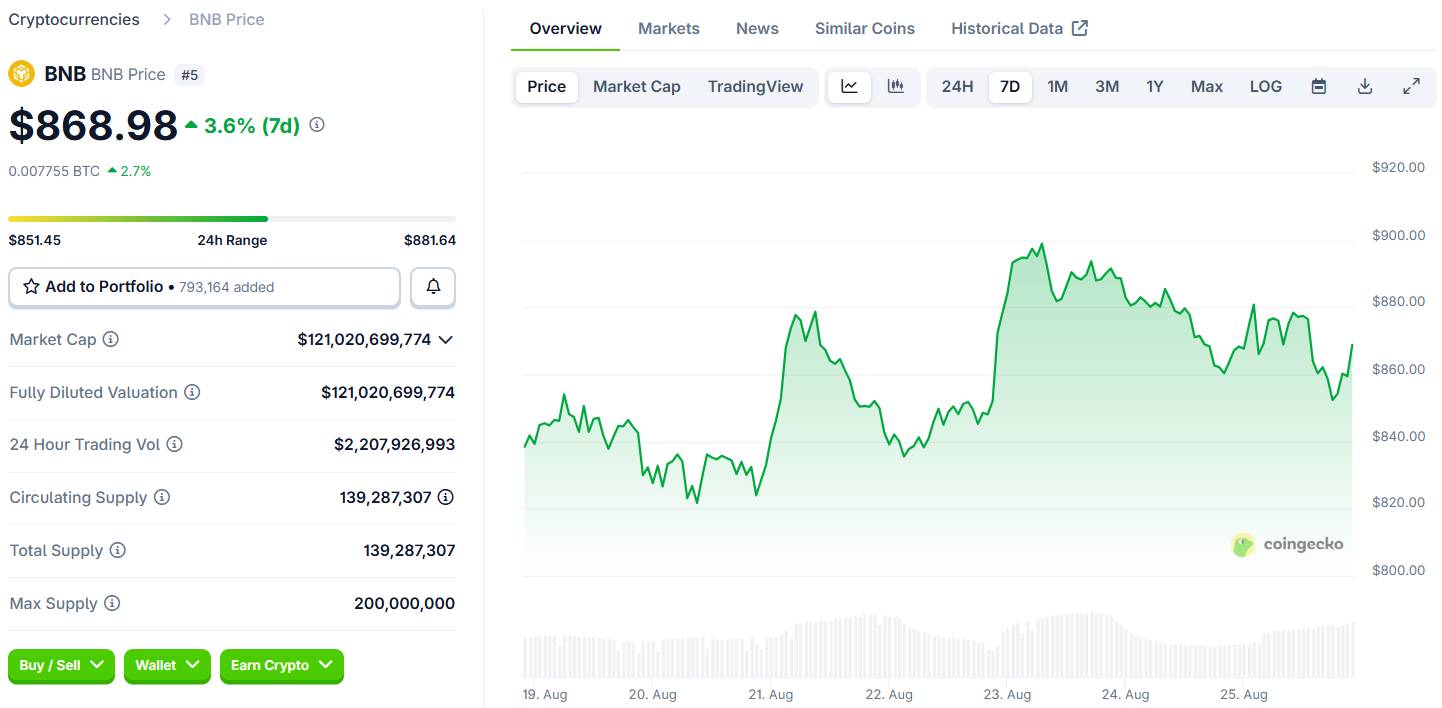Open the calendar date range picker
This screenshot has height=708, width=1442.
1319,87
